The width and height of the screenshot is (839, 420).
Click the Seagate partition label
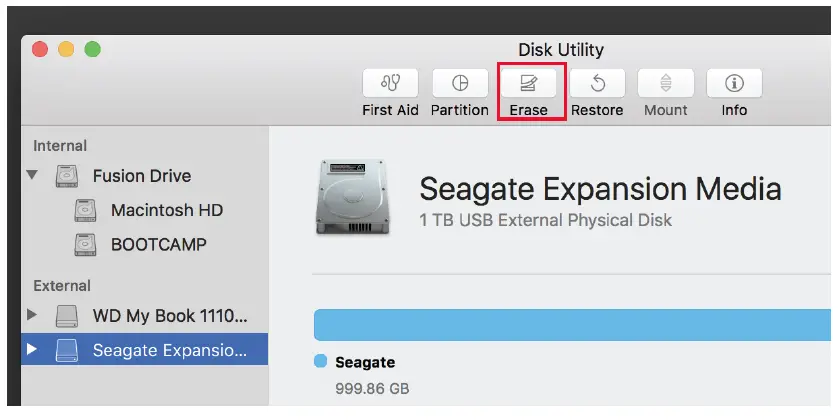(x=365, y=362)
